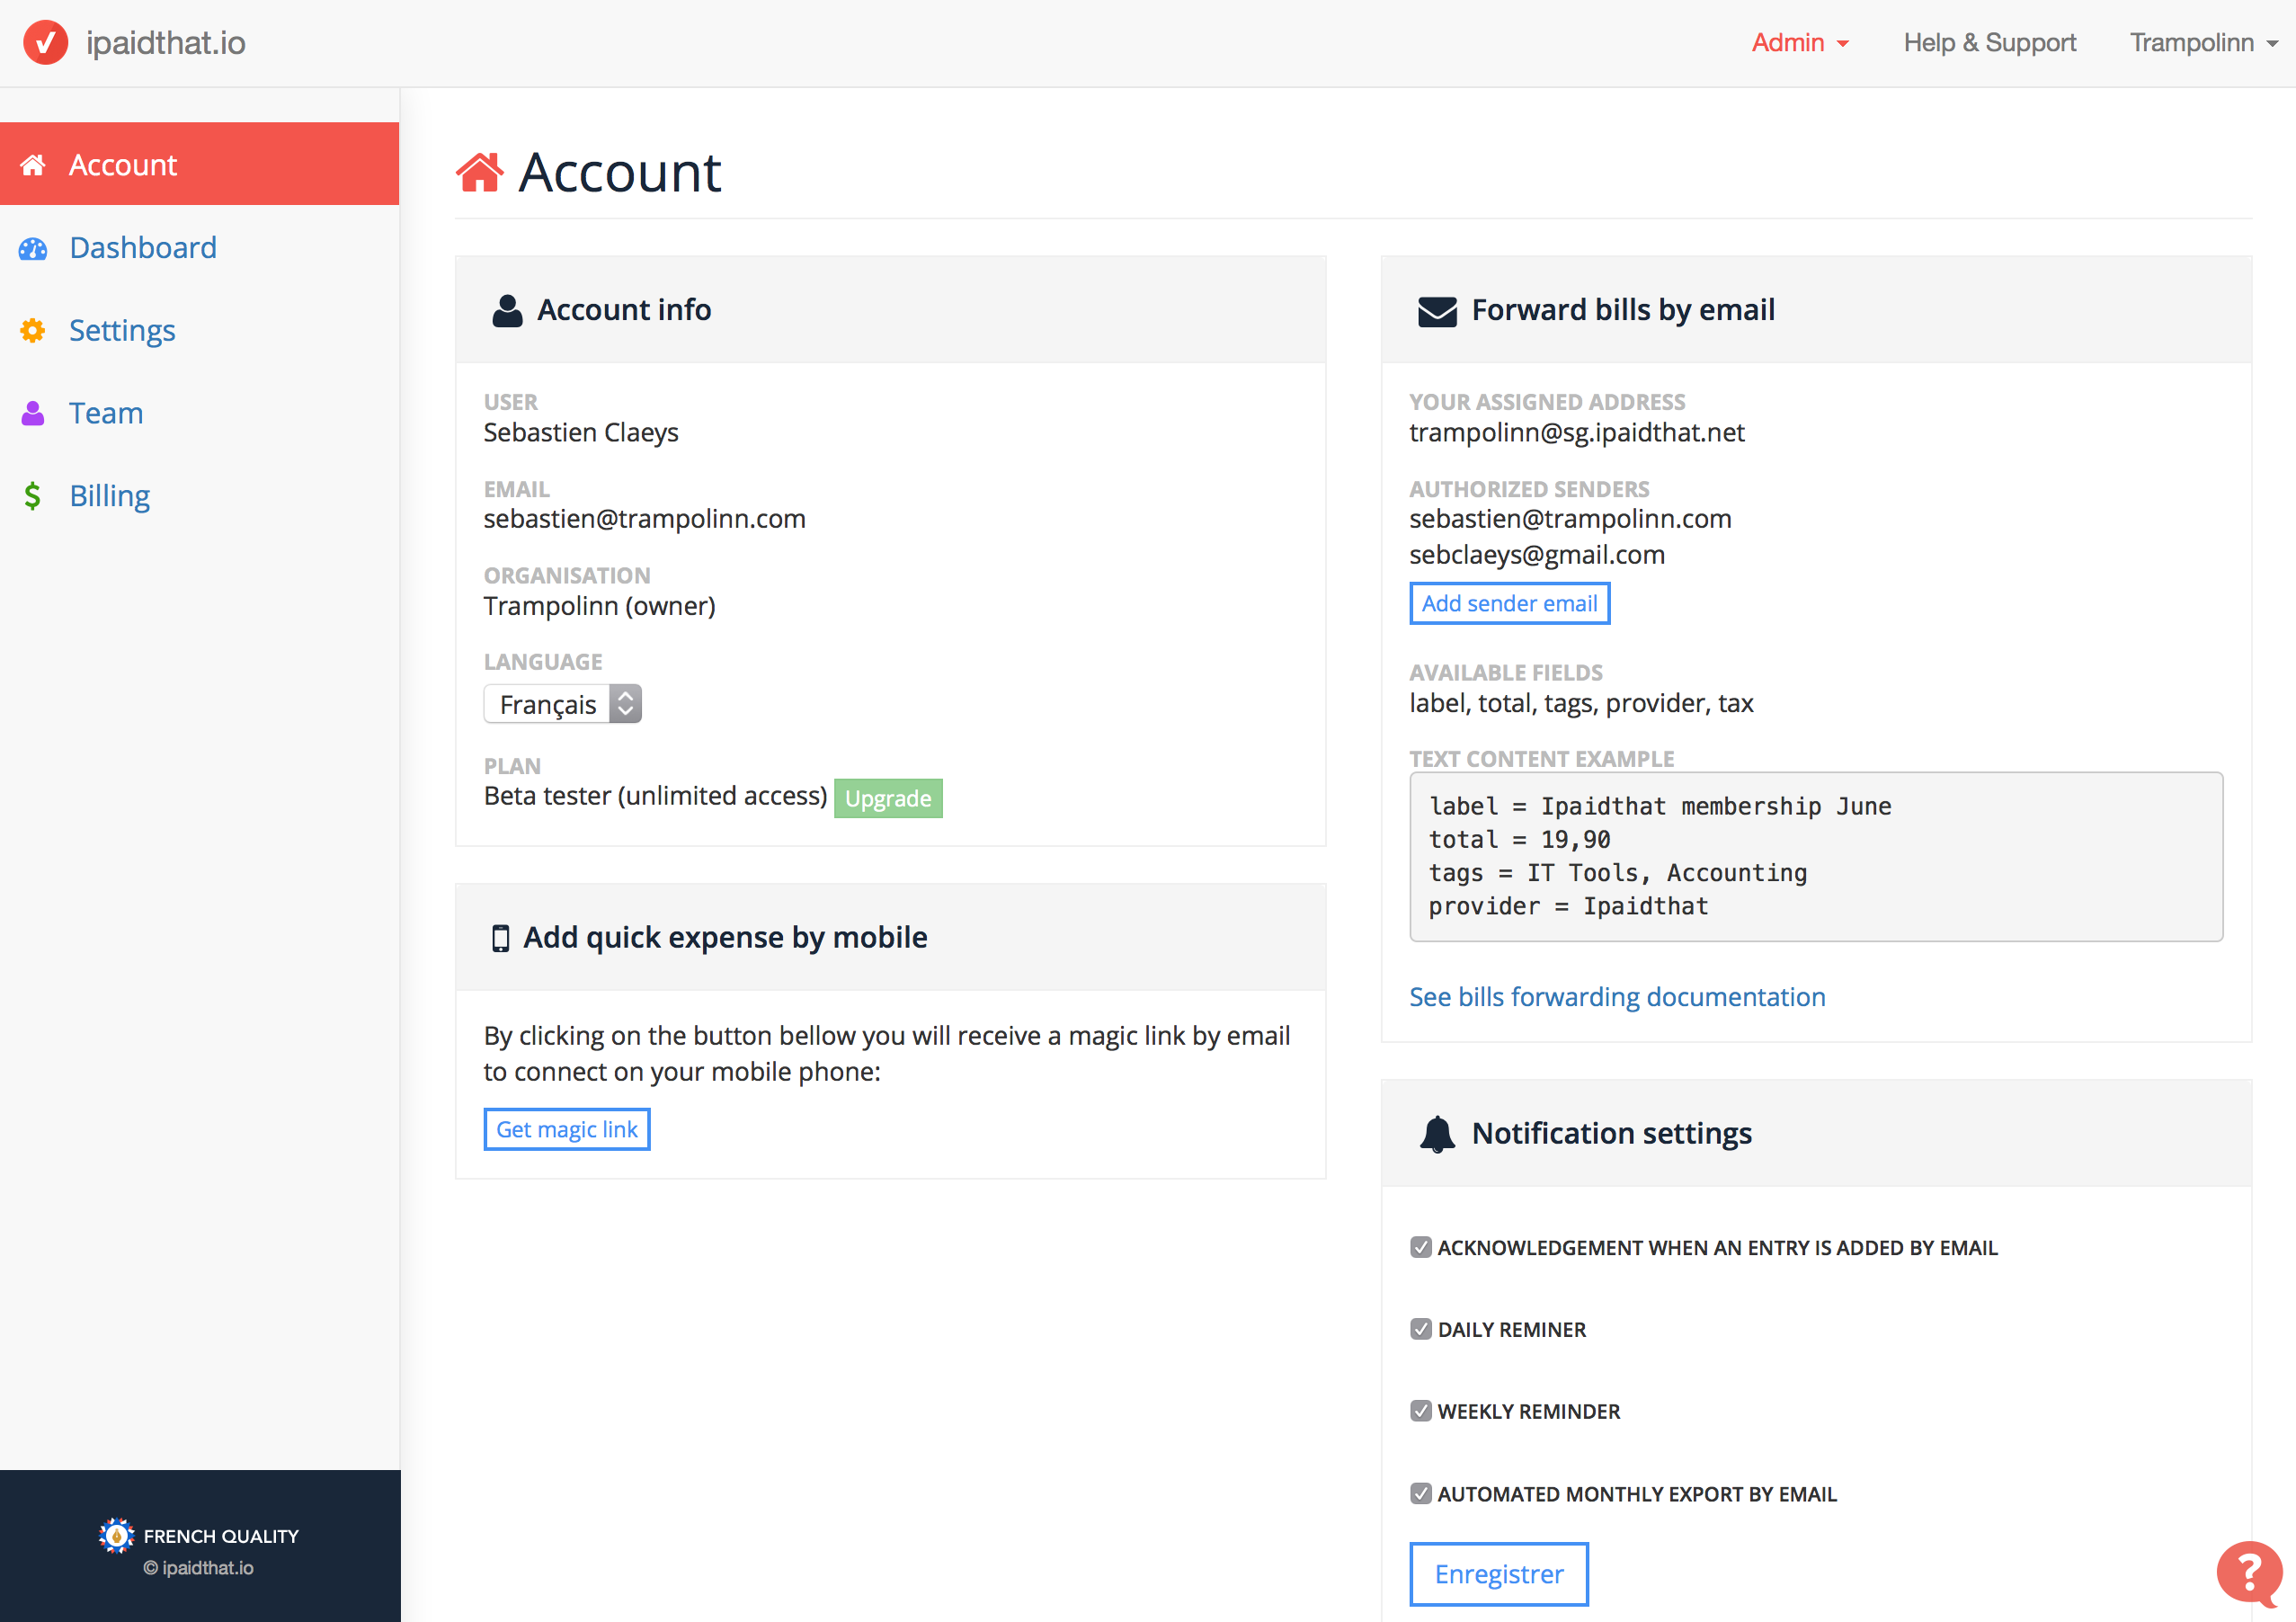Screen dimensions: 2296x1622
Task: Open See bills forwarding documentation link
Action: click(x=1616, y=997)
